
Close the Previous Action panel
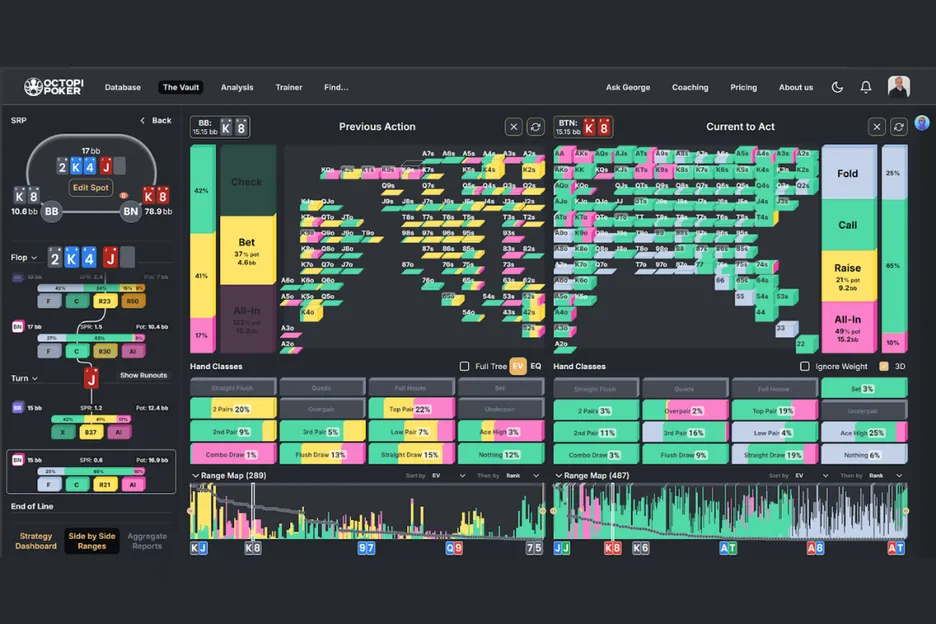(x=513, y=127)
